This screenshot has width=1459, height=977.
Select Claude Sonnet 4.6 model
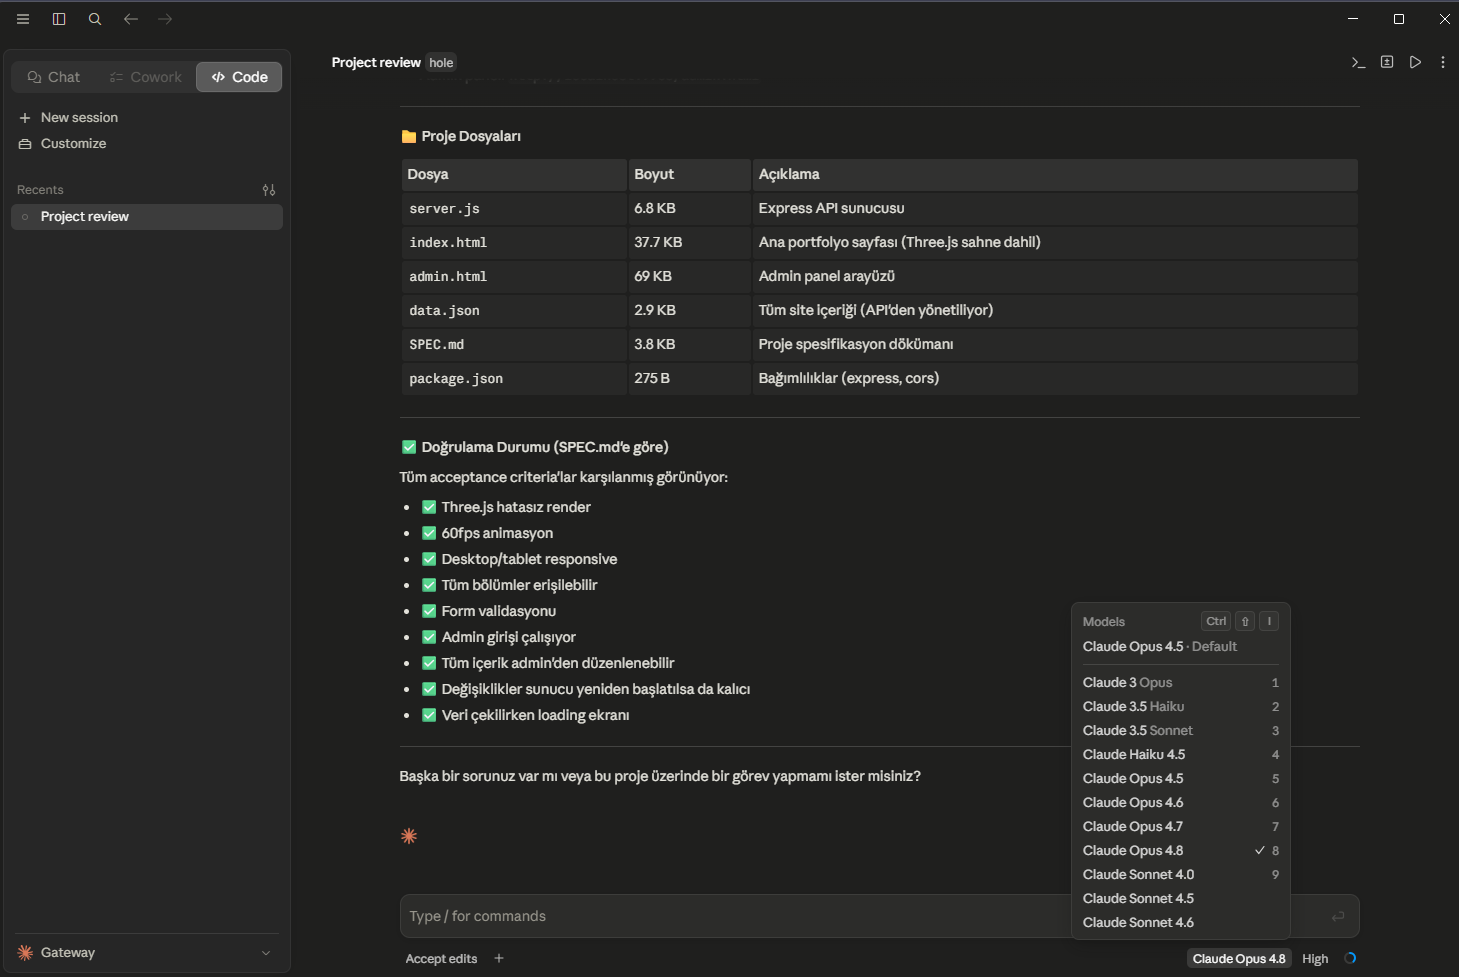coord(1180,923)
